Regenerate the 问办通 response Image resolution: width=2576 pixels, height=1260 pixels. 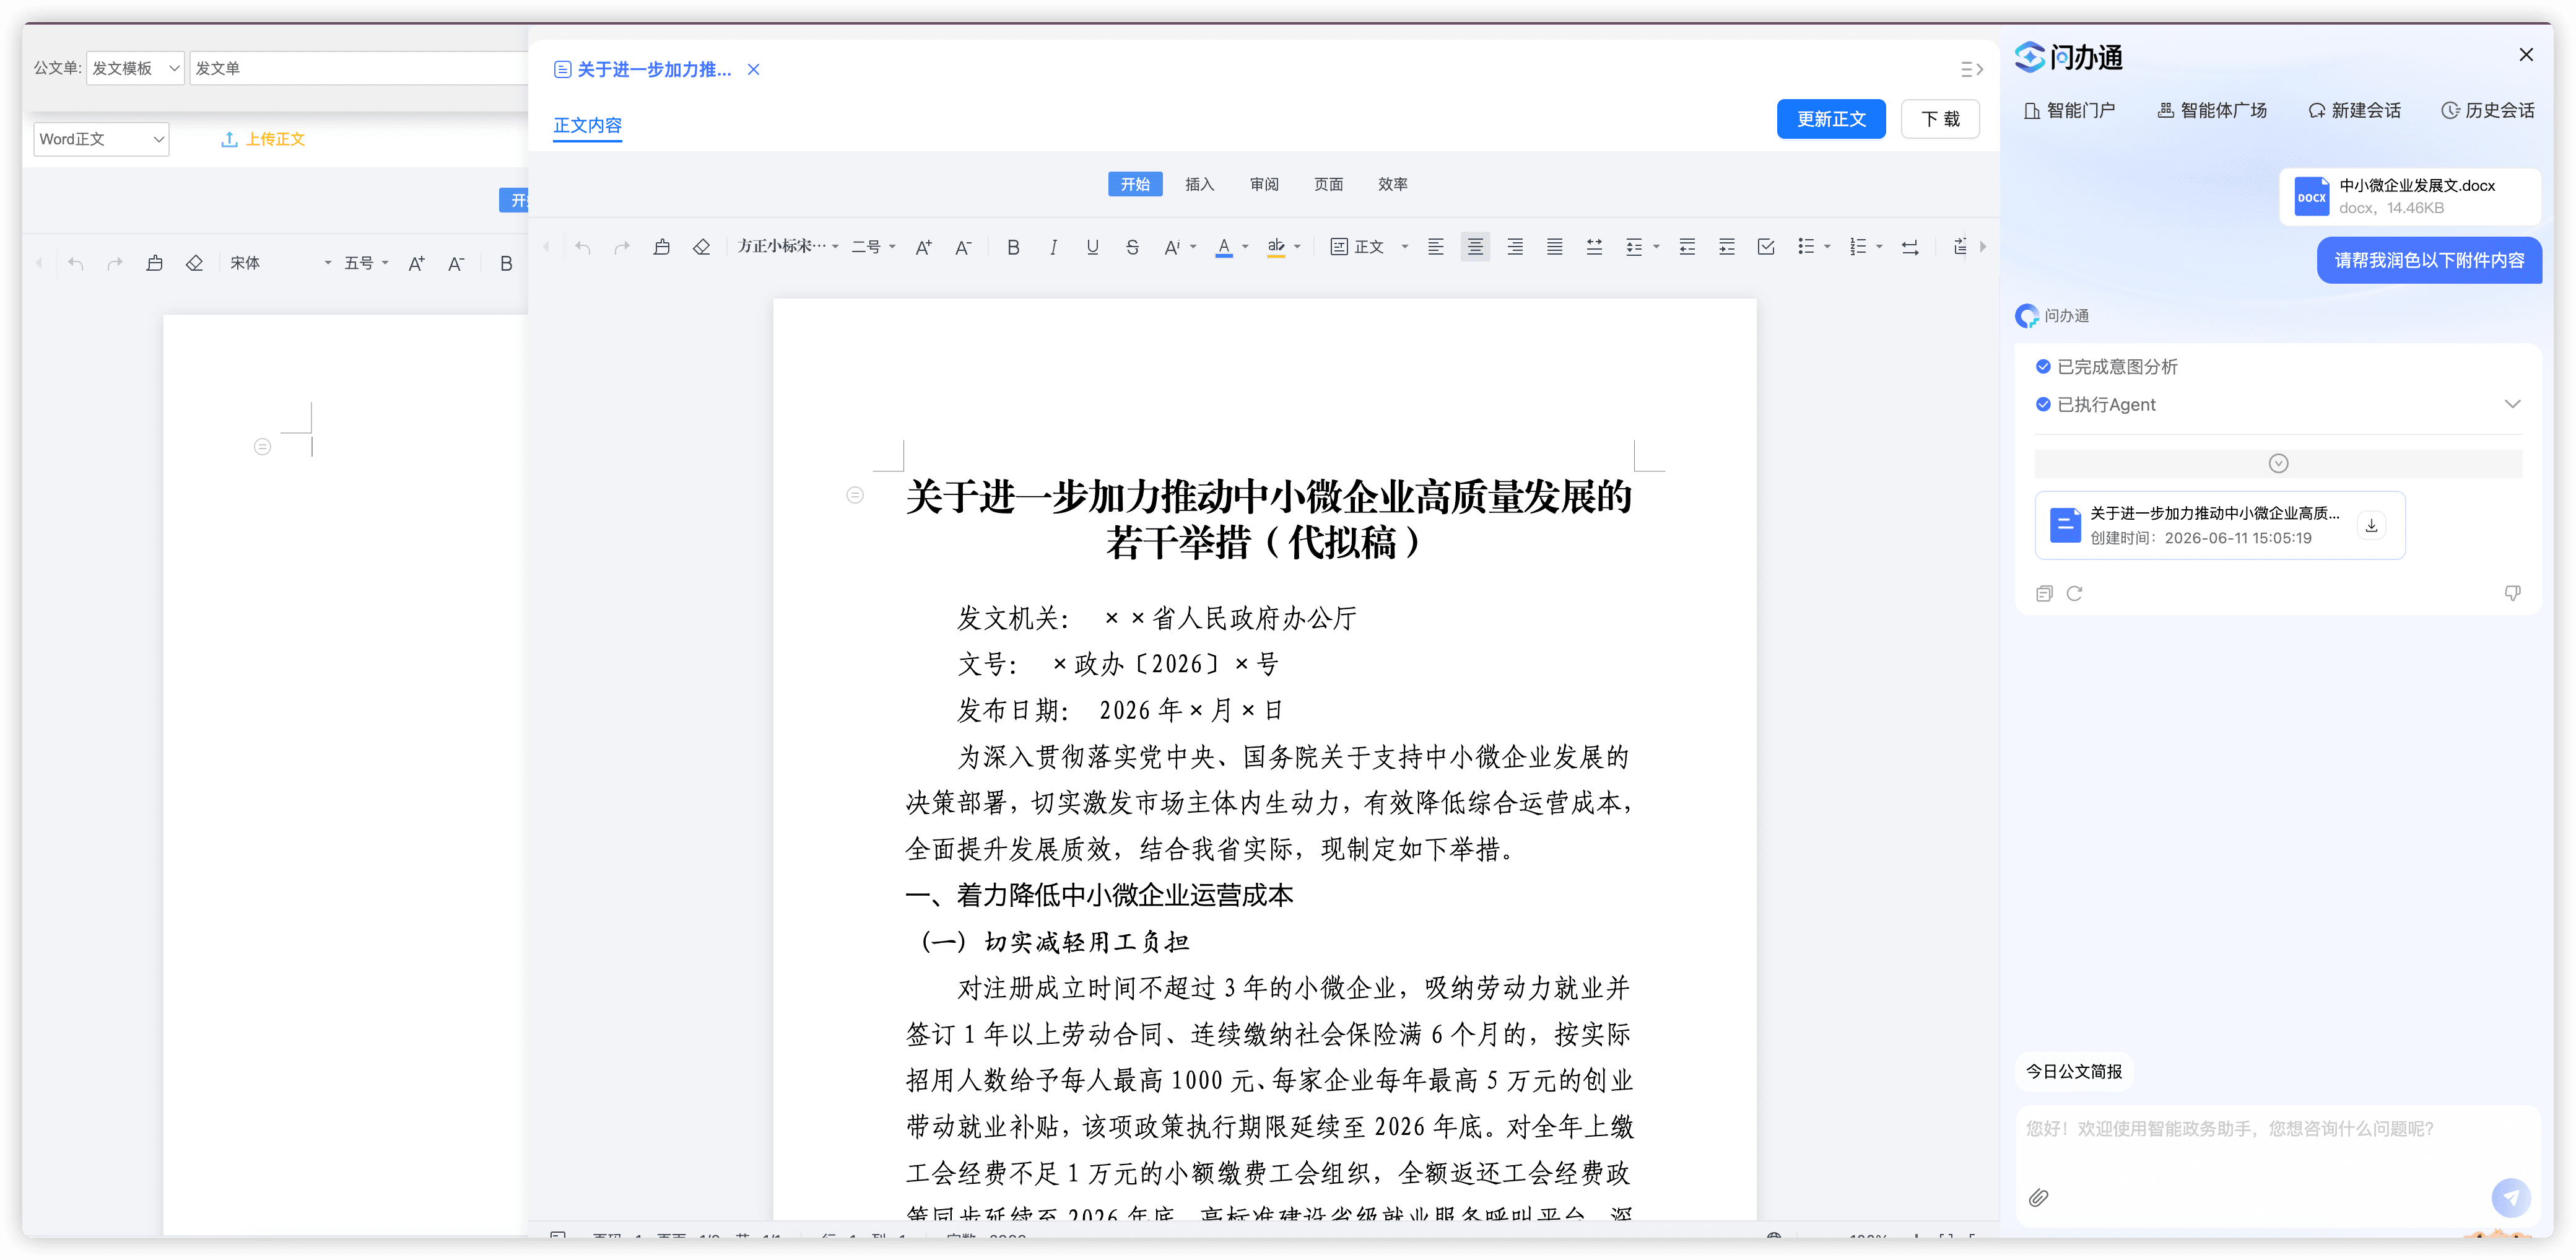2074,593
